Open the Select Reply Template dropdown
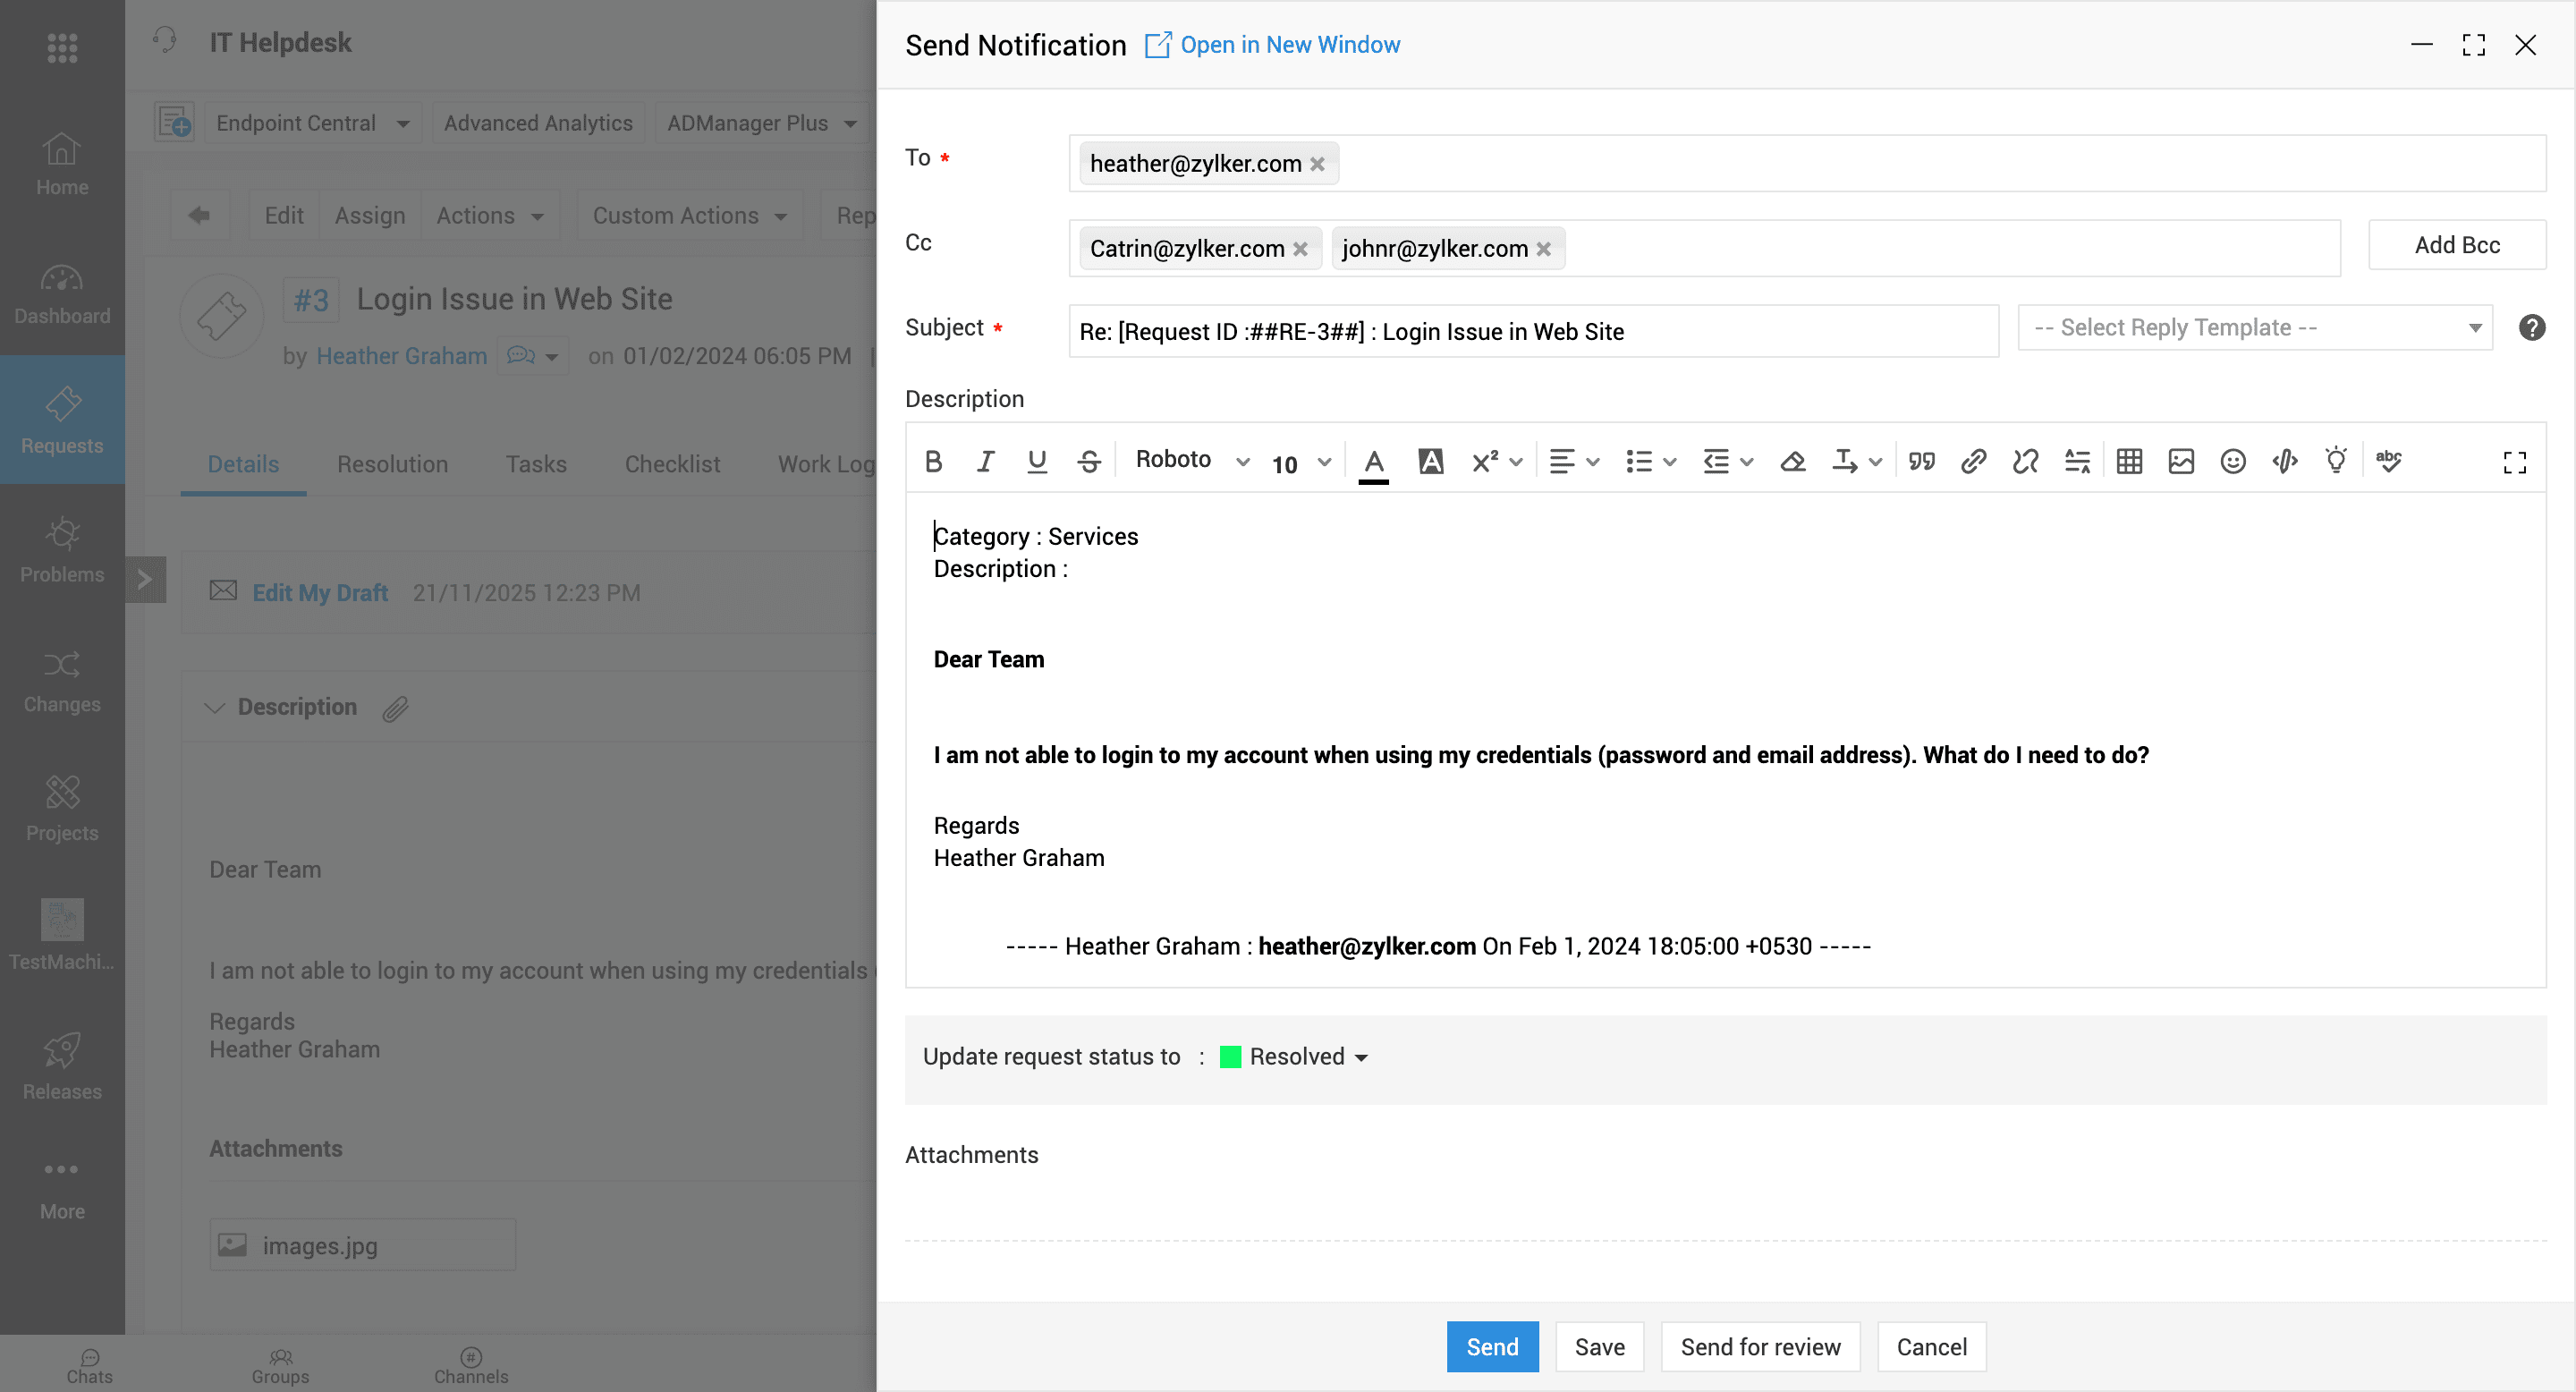This screenshot has height=1392, width=2576. [2255, 328]
